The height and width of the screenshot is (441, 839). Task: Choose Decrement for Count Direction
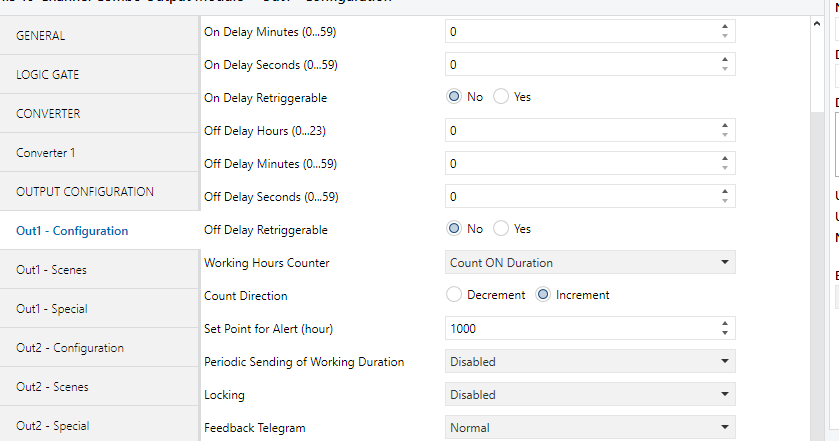tap(454, 295)
